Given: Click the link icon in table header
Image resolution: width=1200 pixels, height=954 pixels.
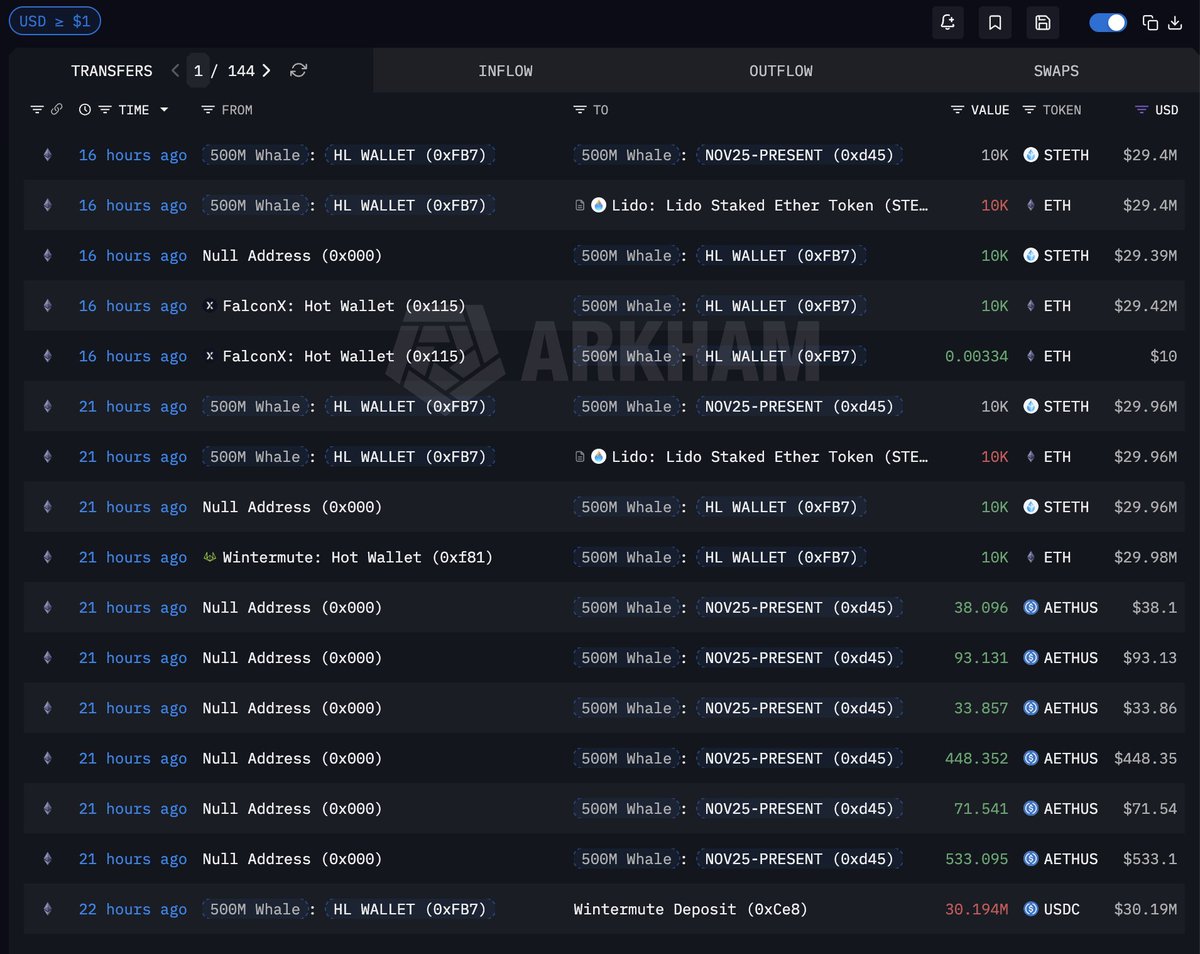Looking at the screenshot, I should tap(57, 110).
